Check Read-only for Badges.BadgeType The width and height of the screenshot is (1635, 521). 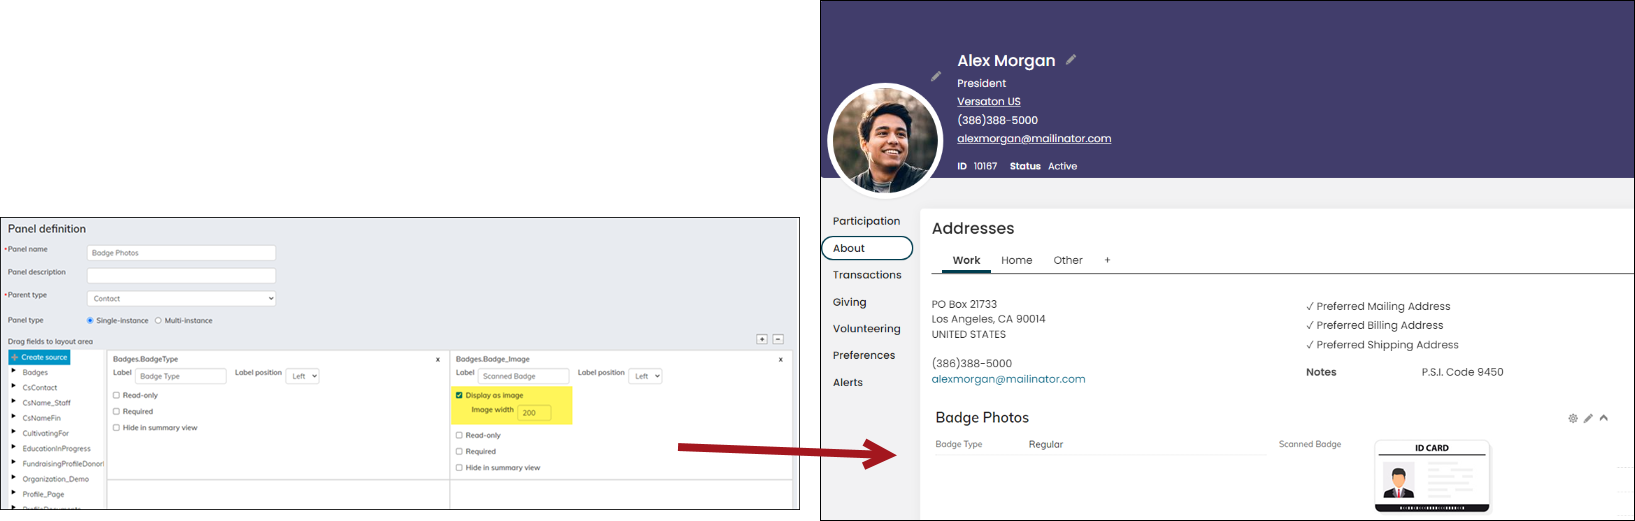click(x=116, y=395)
